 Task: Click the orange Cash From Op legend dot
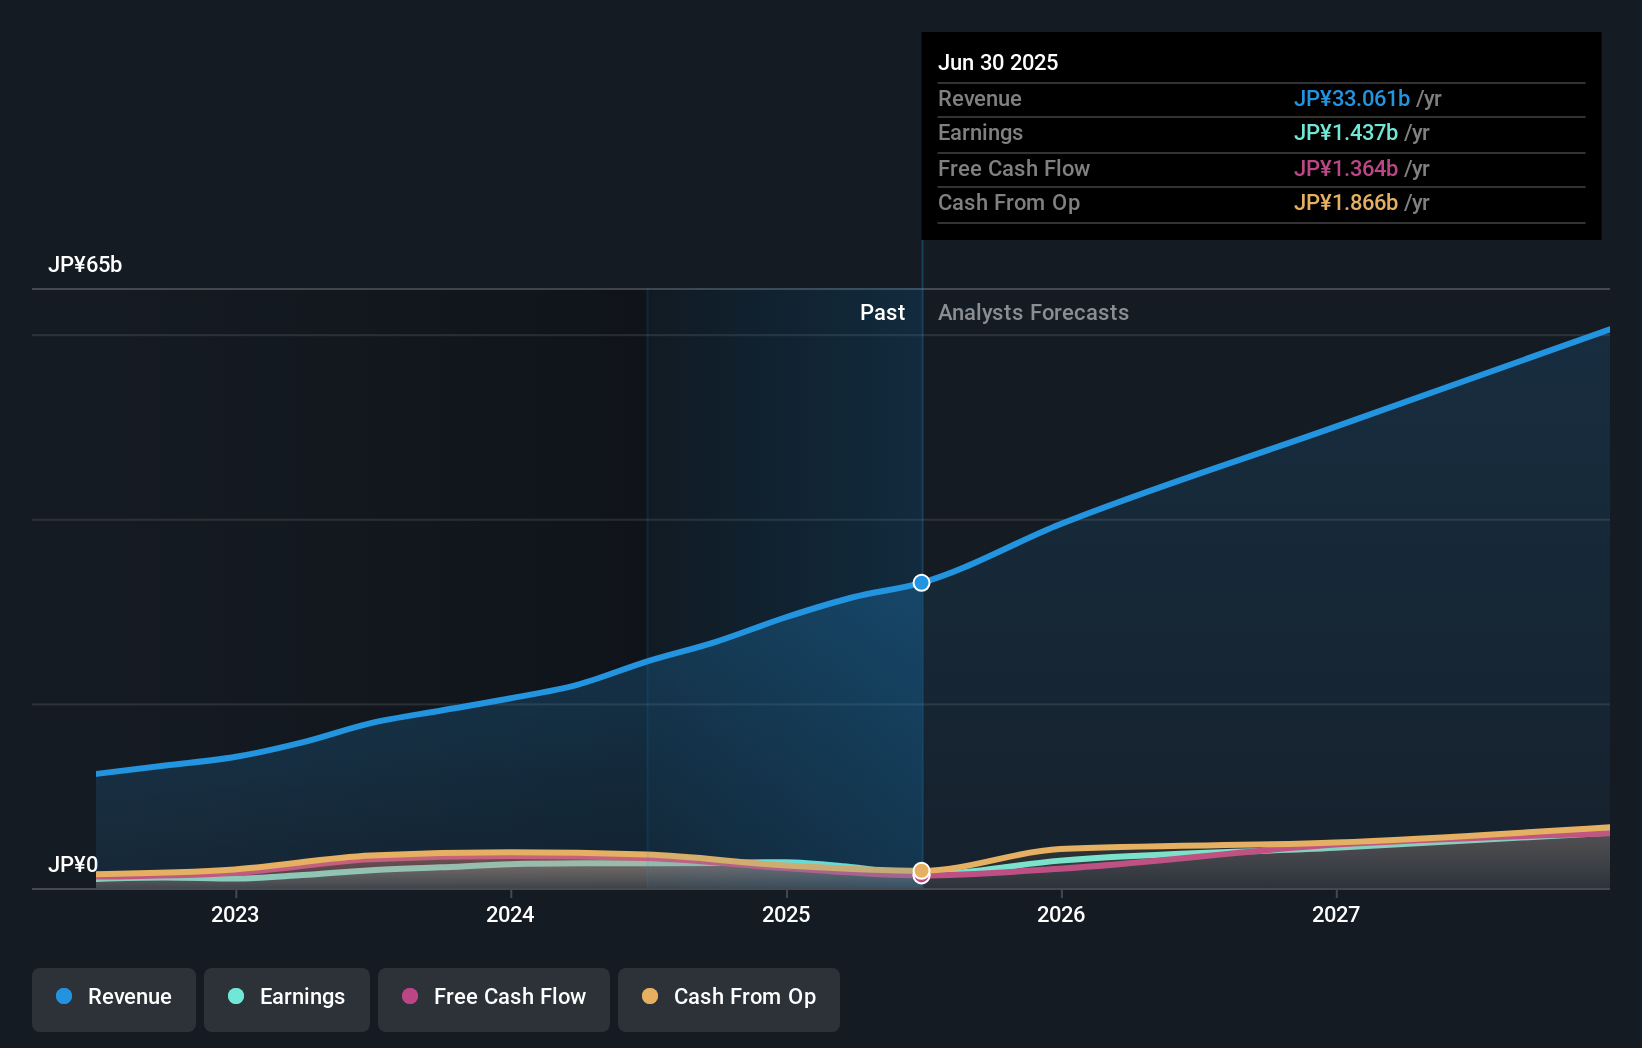point(653,997)
